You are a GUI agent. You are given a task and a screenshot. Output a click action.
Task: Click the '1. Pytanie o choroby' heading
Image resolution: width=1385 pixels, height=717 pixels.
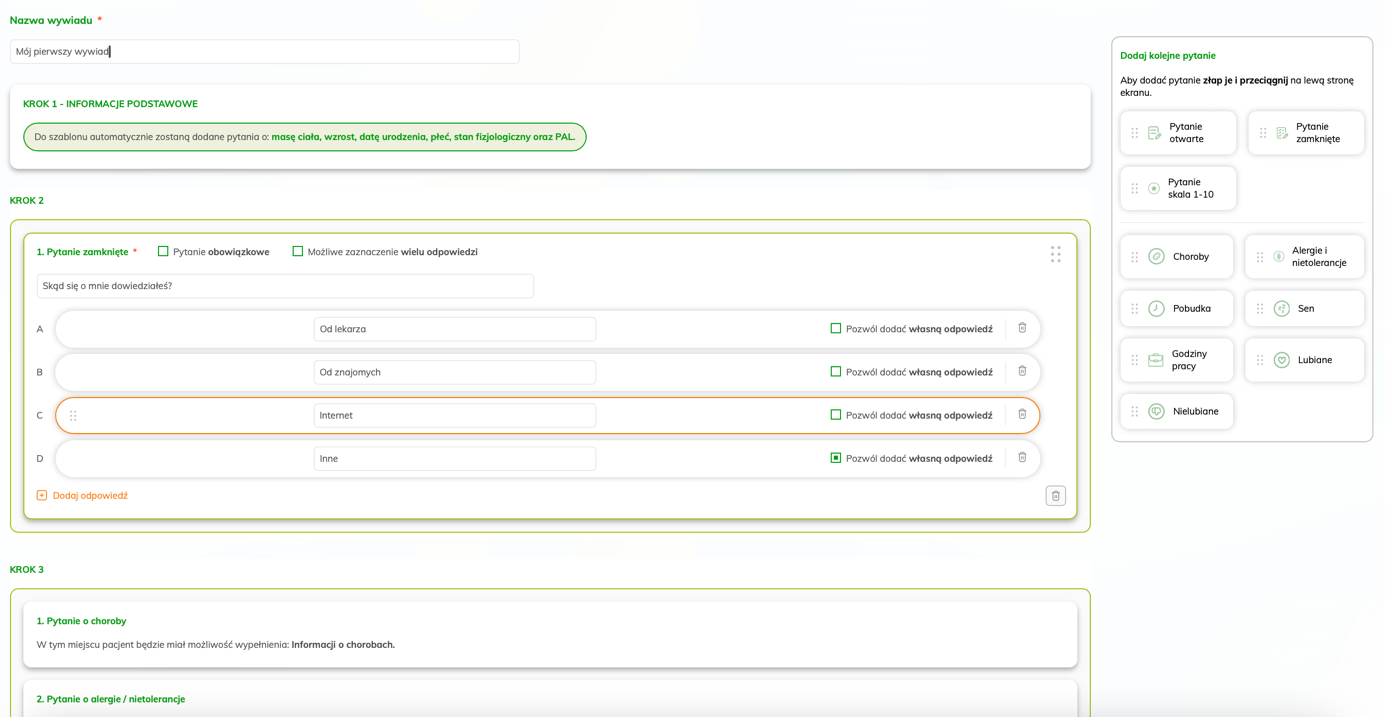point(81,621)
